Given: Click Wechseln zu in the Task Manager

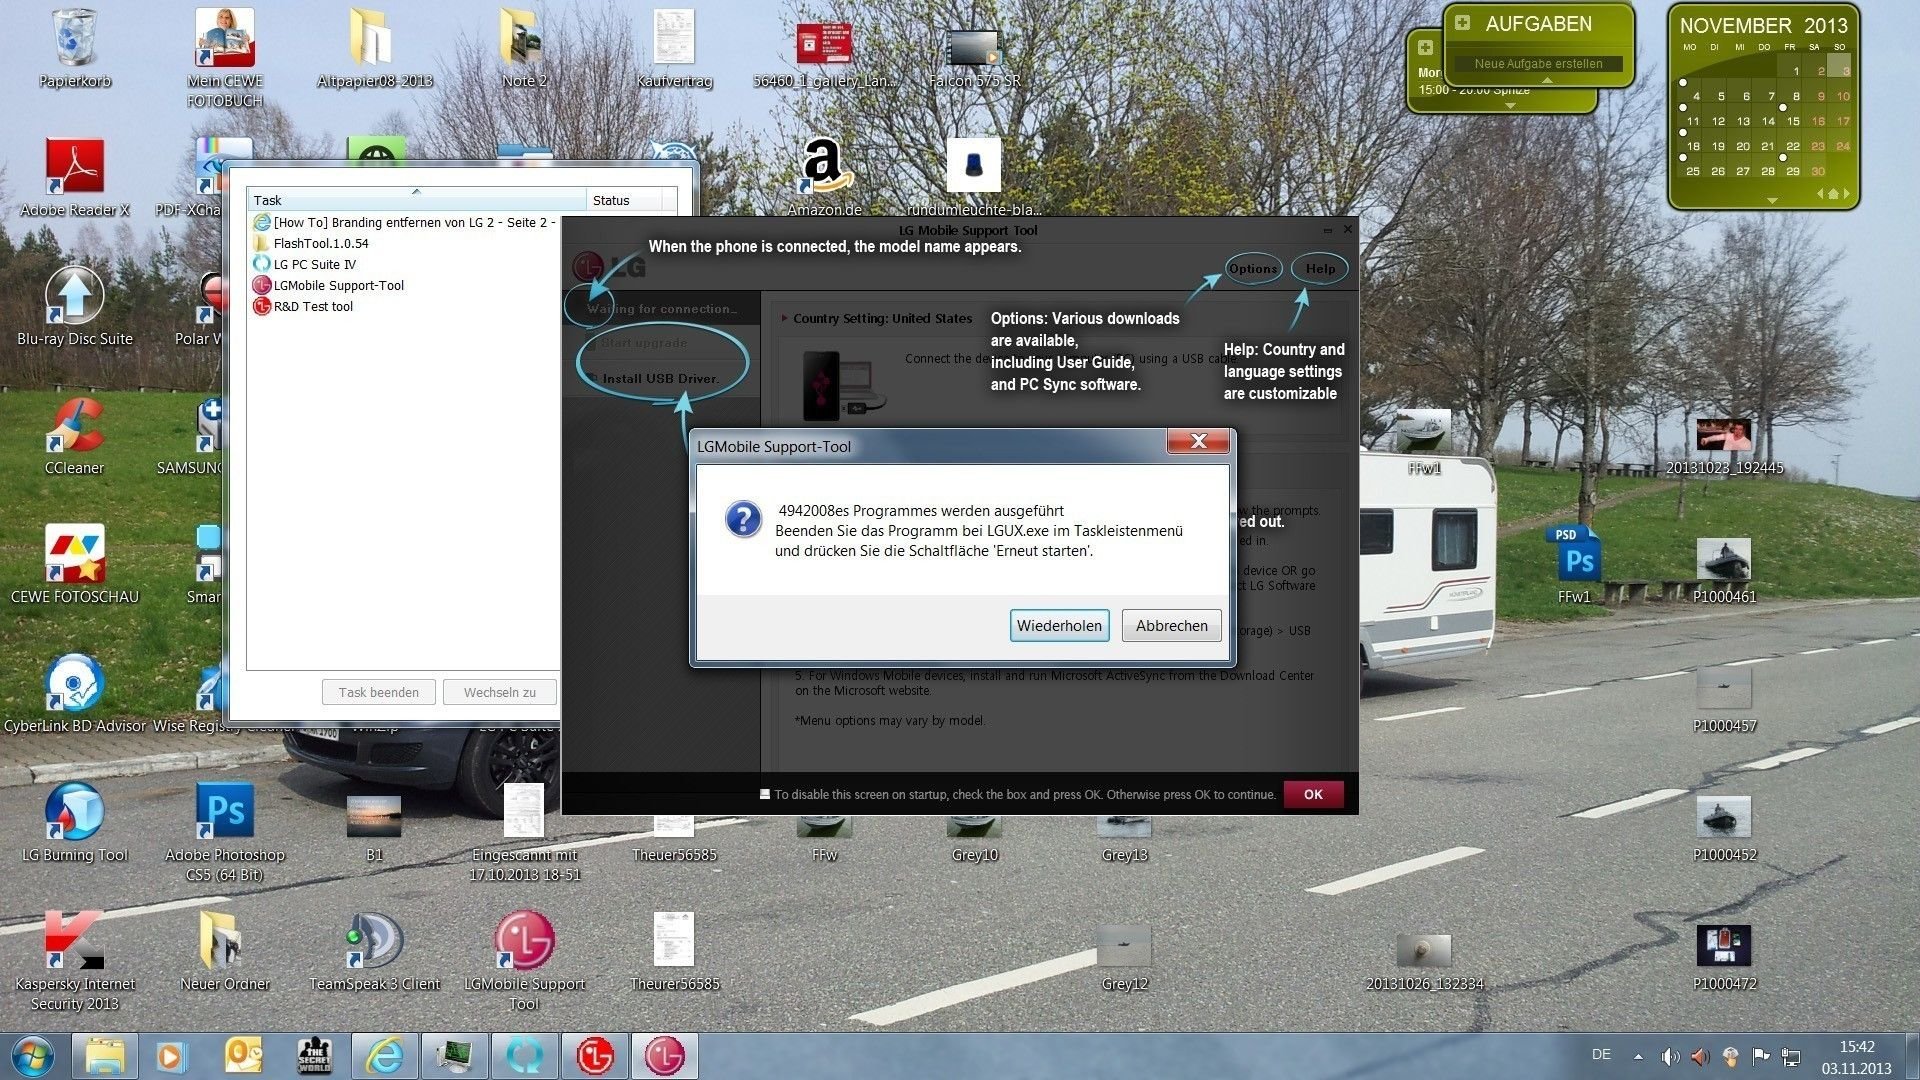Looking at the screenshot, I should pos(500,692).
